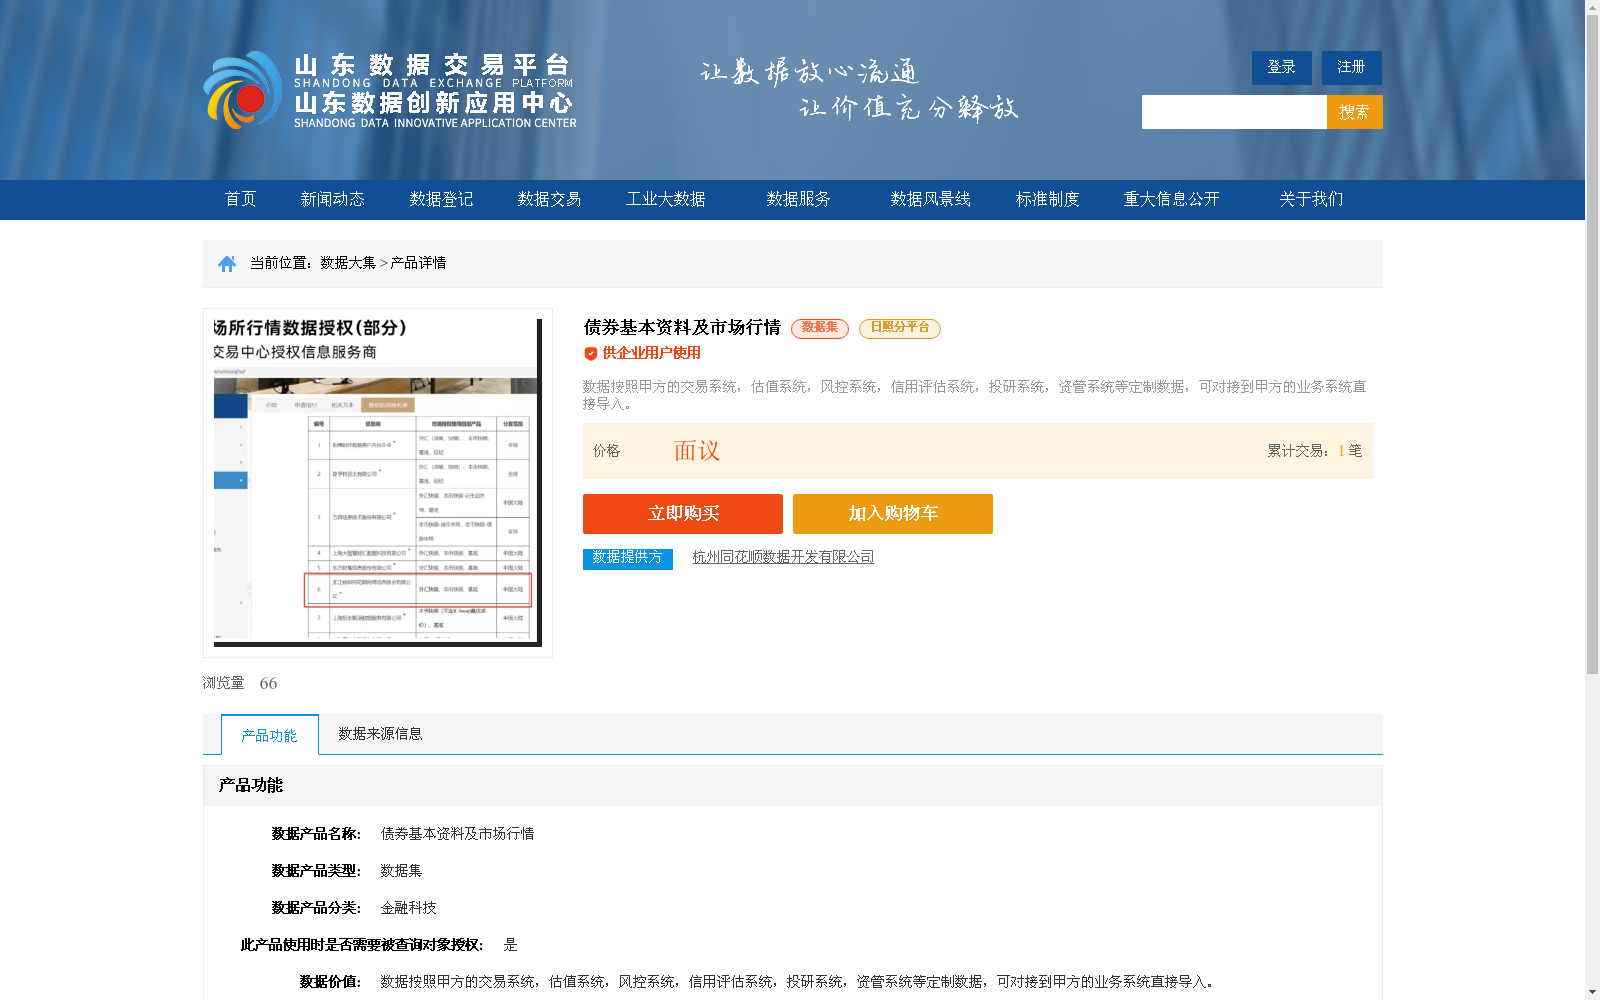
Task: Select 数据交易 from the navigation bar
Action: pyautogui.click(x=549, y=199)
